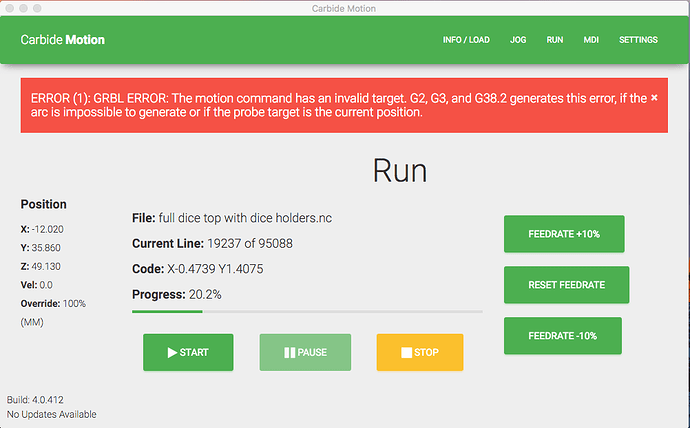Click the Vel 0.0 readout
Viewport: 690px width, 428px height.
pyautogui.click(x=37, y=285)
